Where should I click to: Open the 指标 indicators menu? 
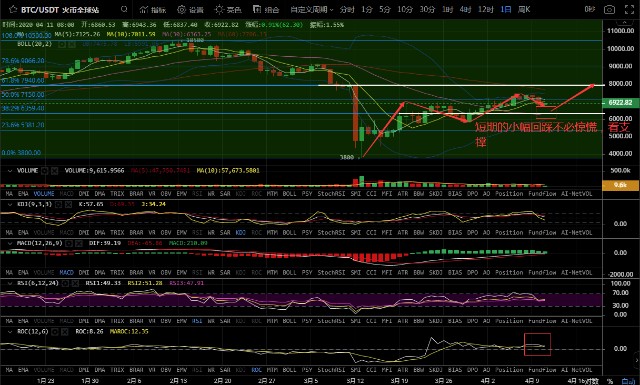[153, 9]
